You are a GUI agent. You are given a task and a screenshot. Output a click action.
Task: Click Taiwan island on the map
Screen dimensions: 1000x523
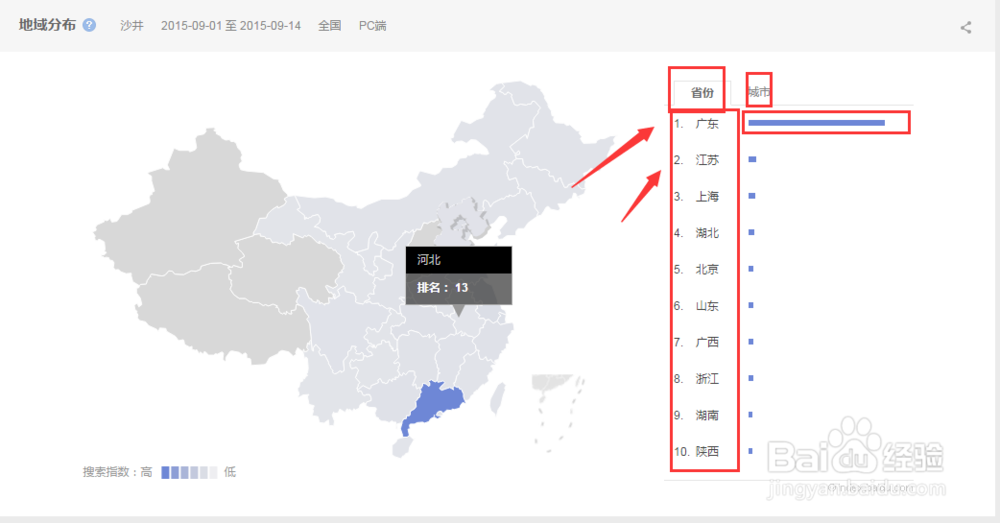497,397
